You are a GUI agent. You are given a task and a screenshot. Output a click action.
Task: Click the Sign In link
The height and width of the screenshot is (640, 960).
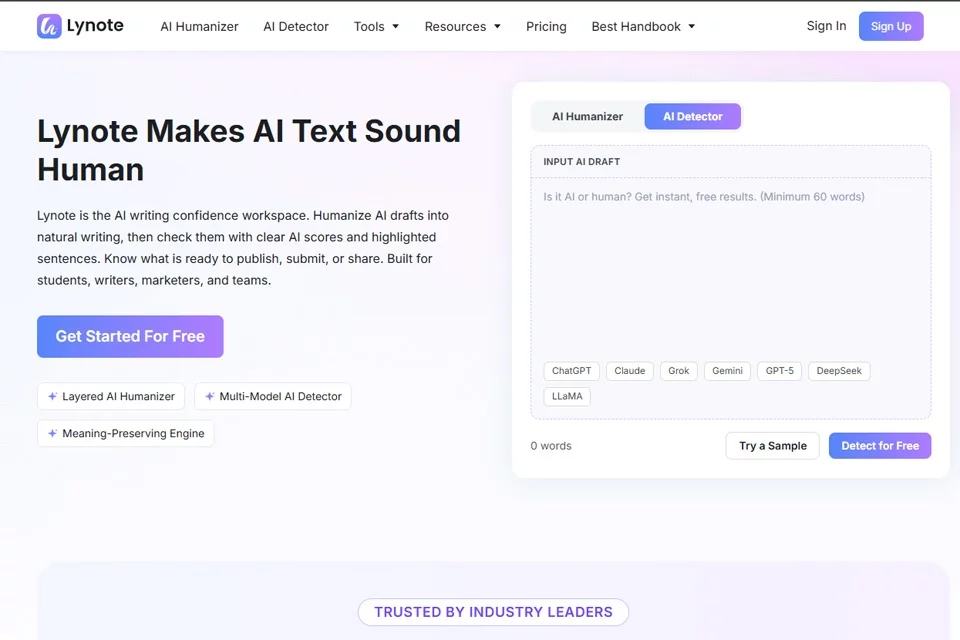(826, 26)
